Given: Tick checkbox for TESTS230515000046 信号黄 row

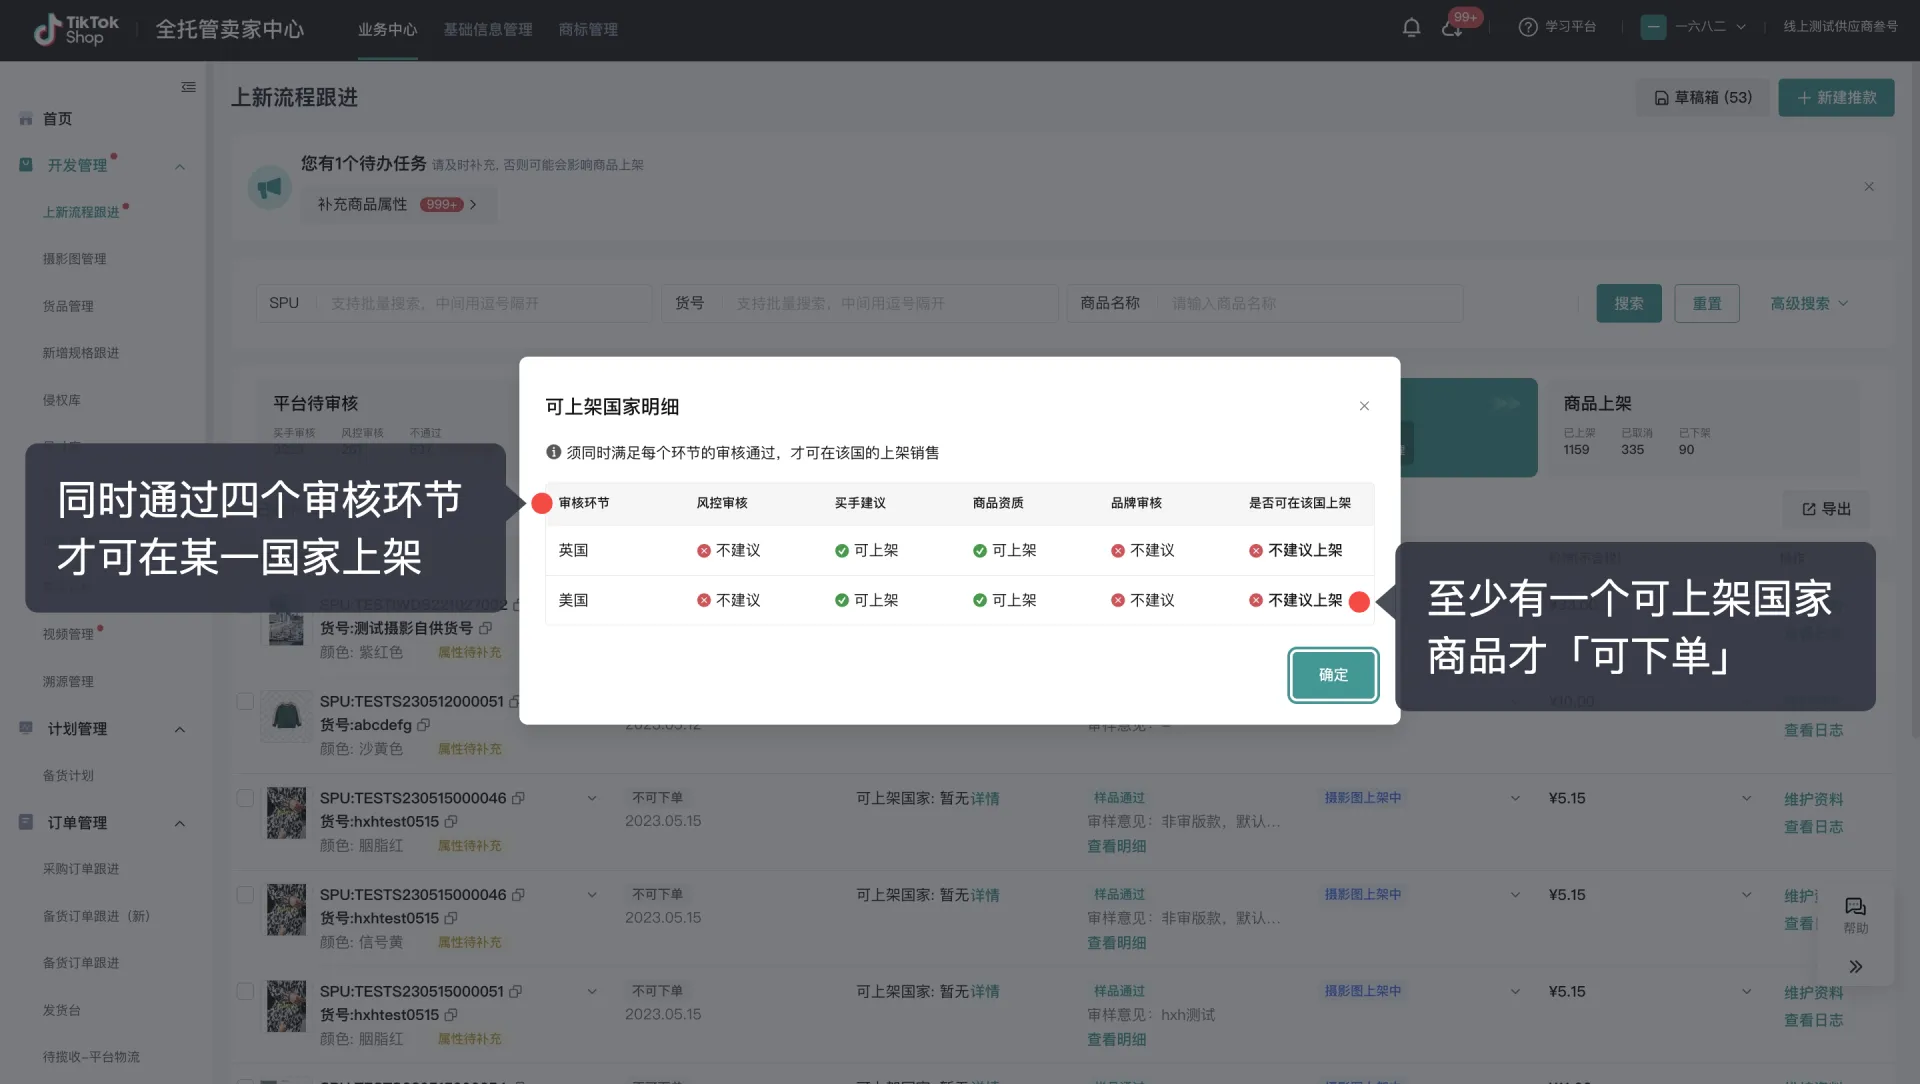Looking at the screenshot, I should click(x=245, y=895).
